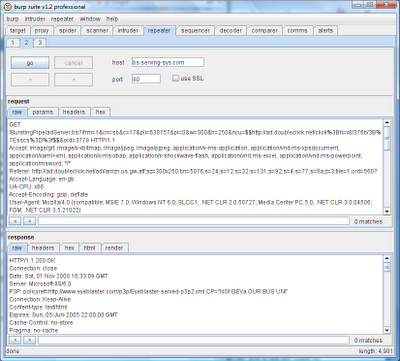Select repeater request tab 3
This screenshot has width=400, height=361.
(x=40, y=43)
